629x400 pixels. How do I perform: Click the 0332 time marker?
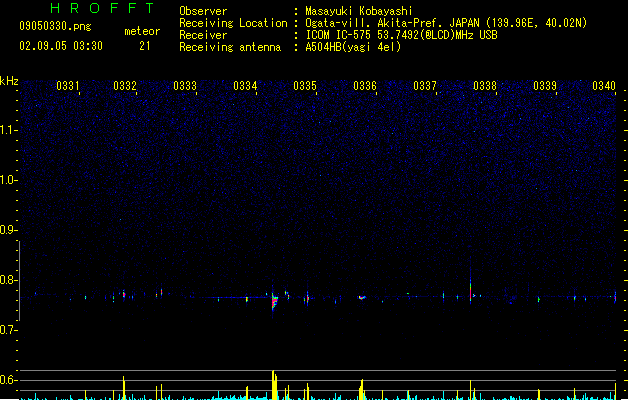coord(125,86)
